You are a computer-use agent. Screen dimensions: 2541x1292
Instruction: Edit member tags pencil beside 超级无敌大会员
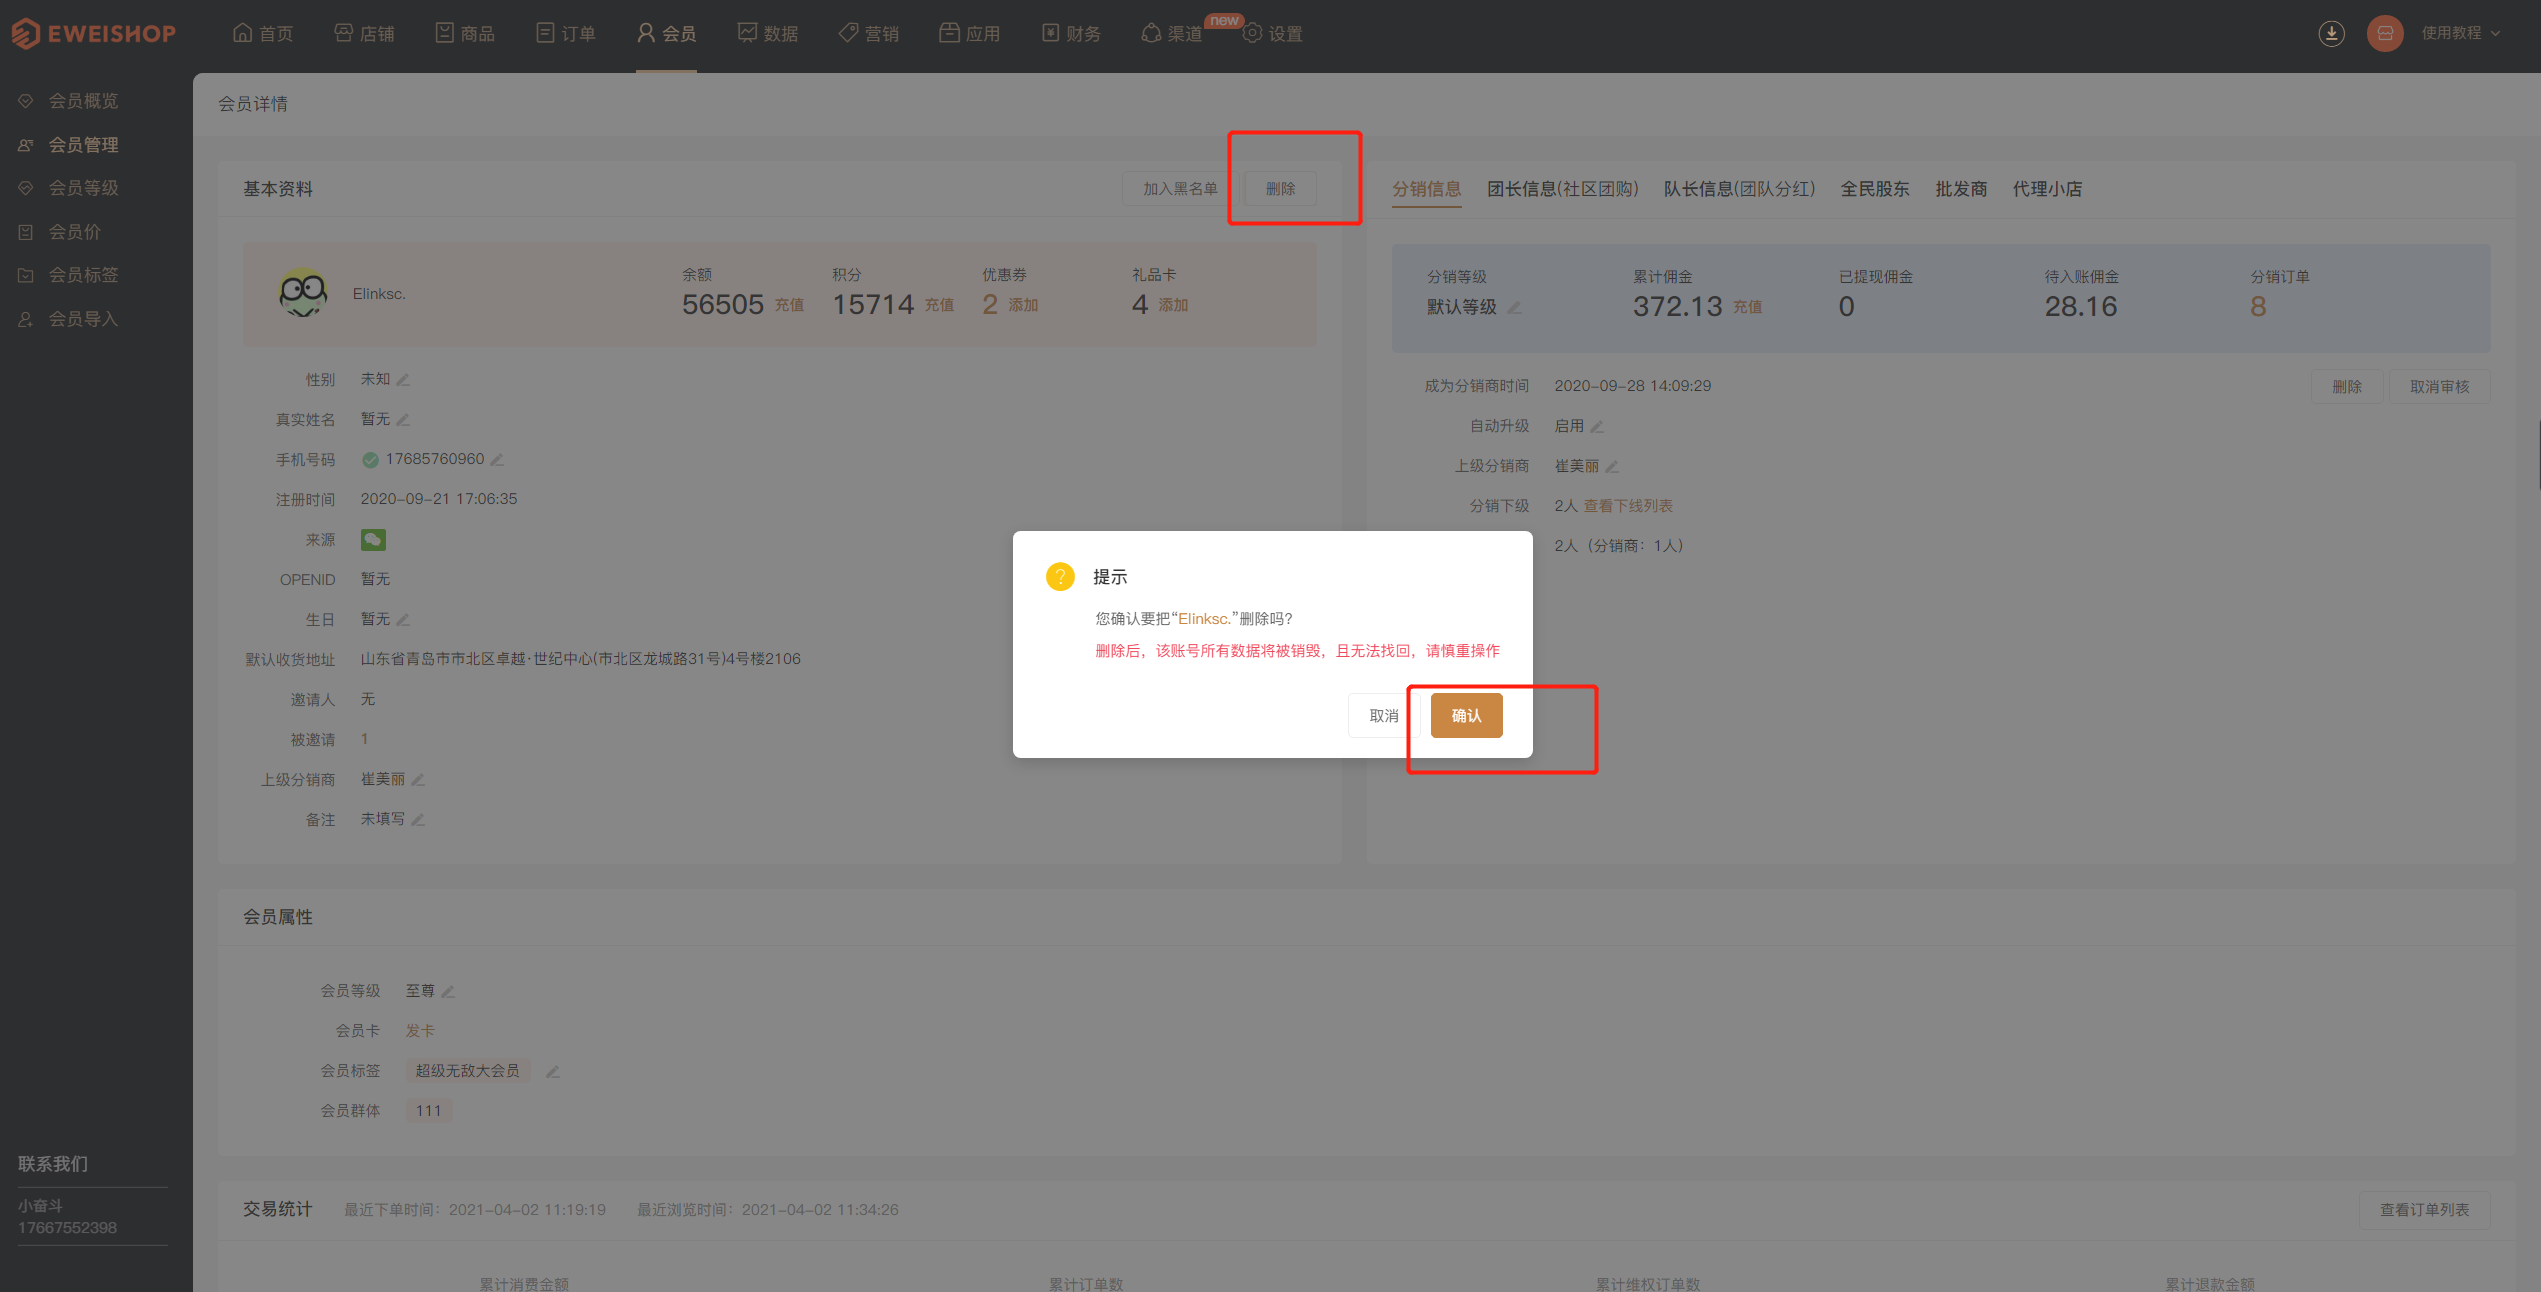pos(552,1072)
